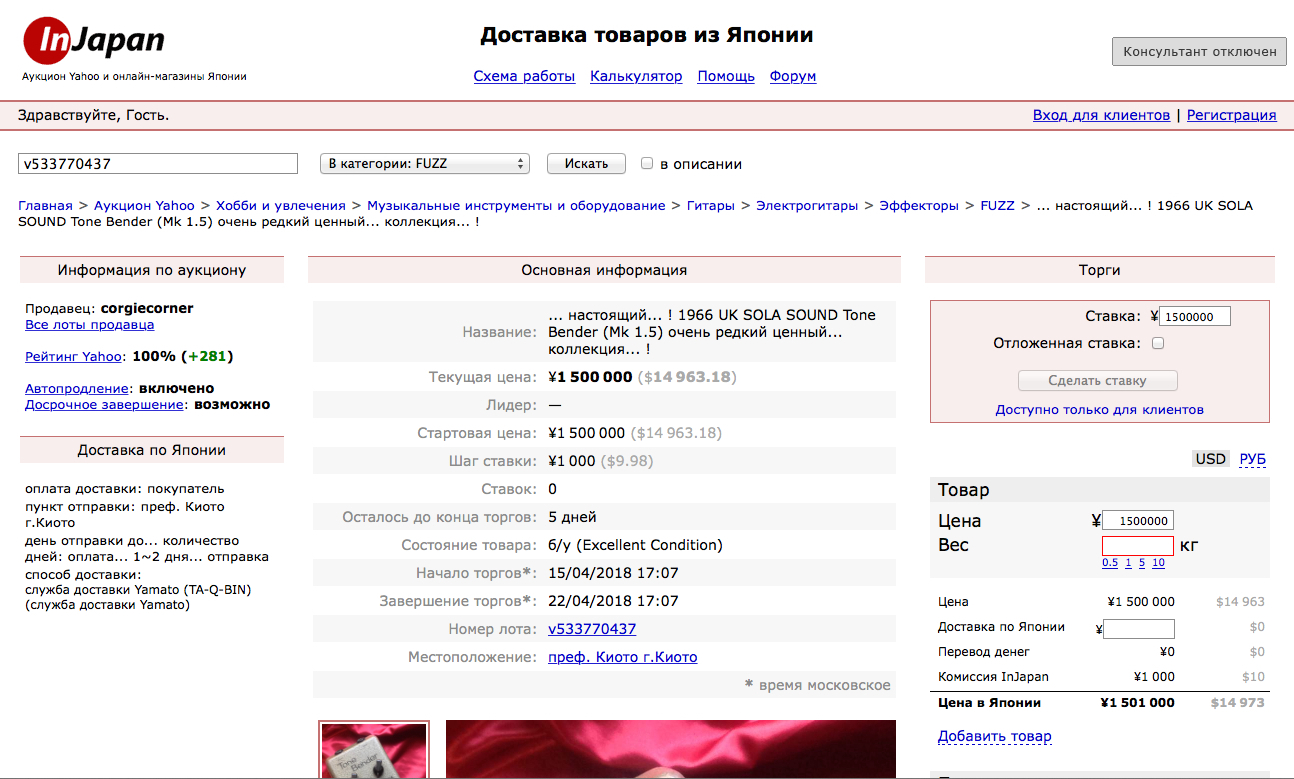Open location преф. Киото г.Киото link
Viewport: 1294px width, 779px height.
[622, 657]
